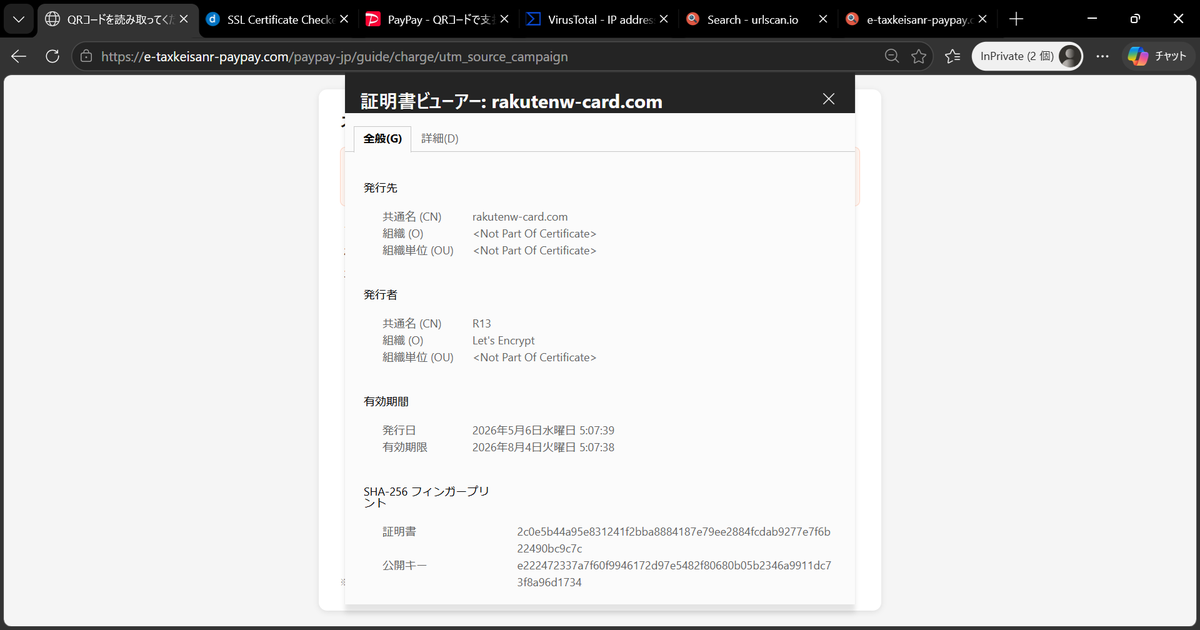The height and width of the screenshot is (630, 1200).
Task: Switch to the PayPay QR code tab
Action: tap(437, 19)
